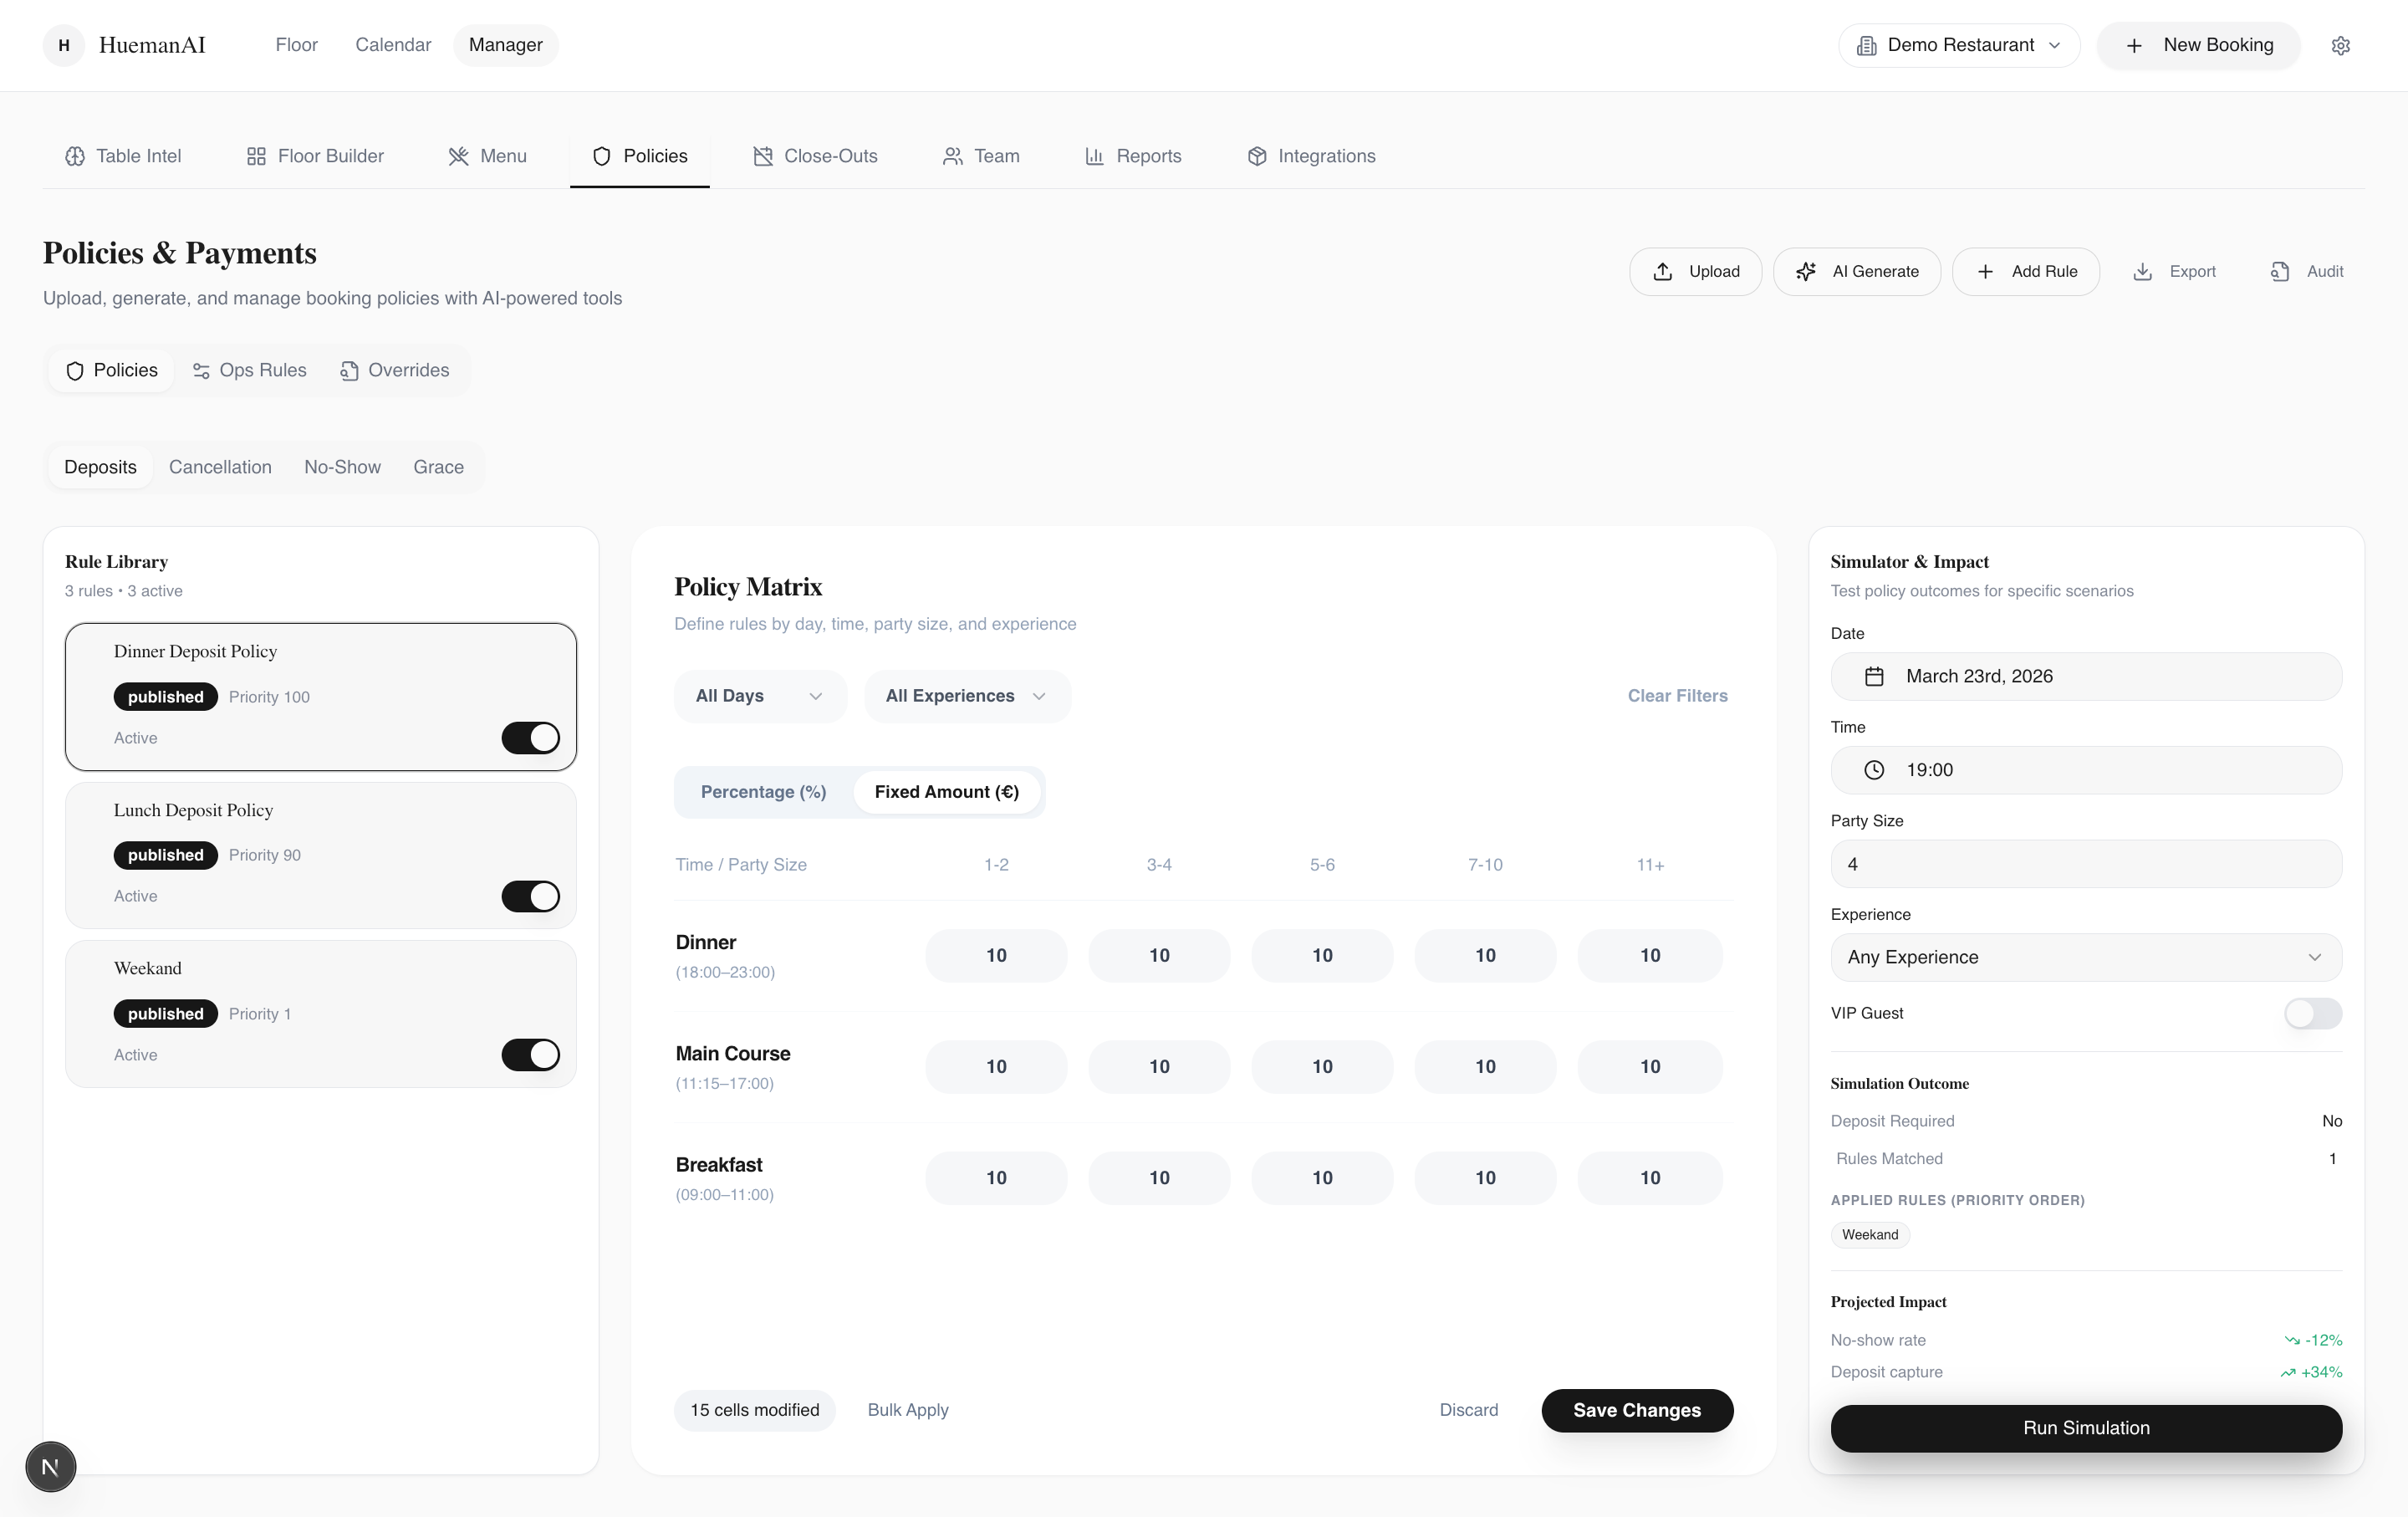Click the Clear Filters link
This screenshot has width=2408, height=1517.
coord(1677,696)
